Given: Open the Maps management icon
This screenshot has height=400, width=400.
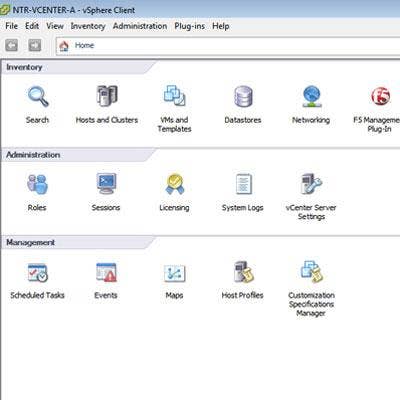Looking at the screenshot, I should pos(174,273).
